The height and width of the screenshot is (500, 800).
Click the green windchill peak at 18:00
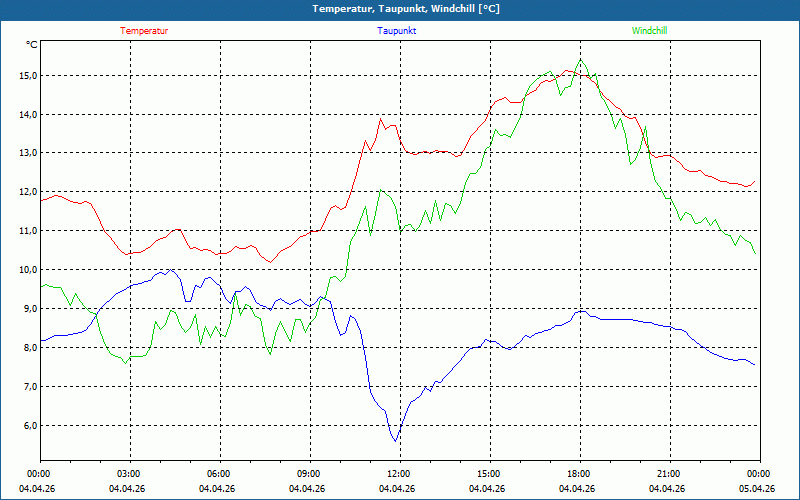(581, 60)
